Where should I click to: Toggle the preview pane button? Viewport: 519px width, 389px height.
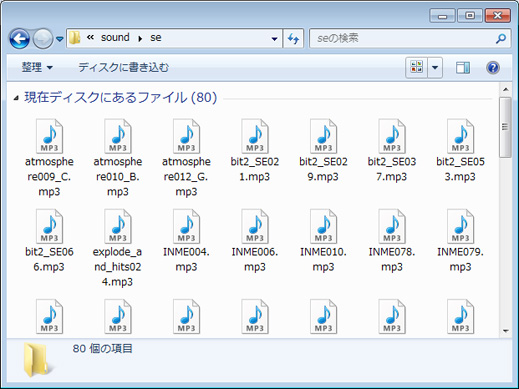[x=463, y=68]
